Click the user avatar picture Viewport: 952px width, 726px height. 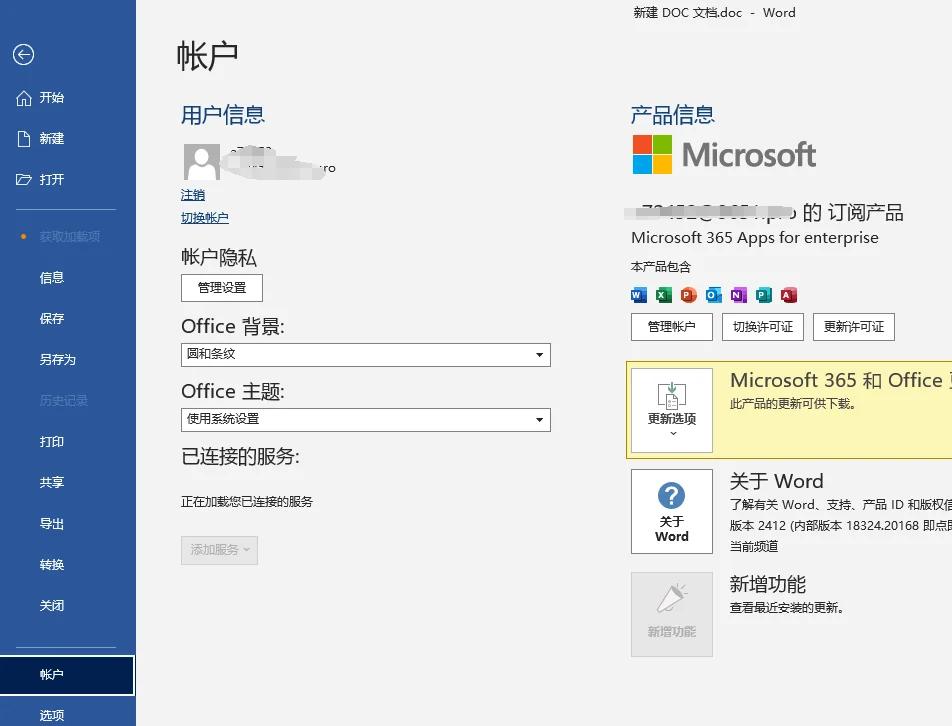tap(202, 161)
